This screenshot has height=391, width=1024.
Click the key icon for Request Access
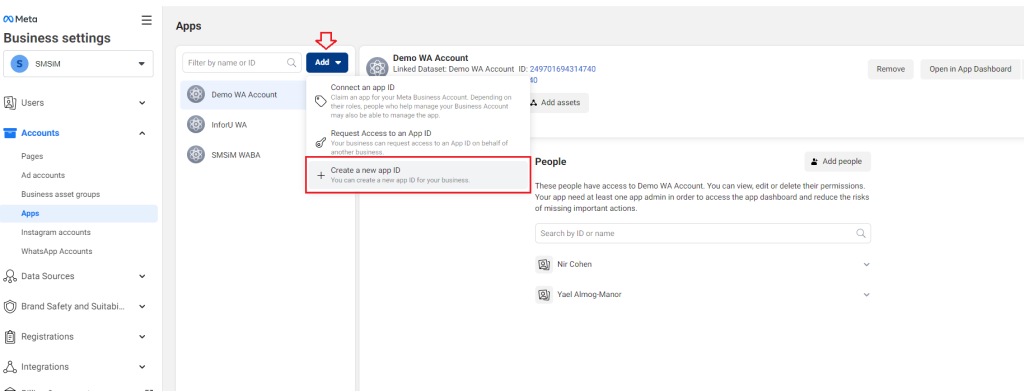click(320, 142)
